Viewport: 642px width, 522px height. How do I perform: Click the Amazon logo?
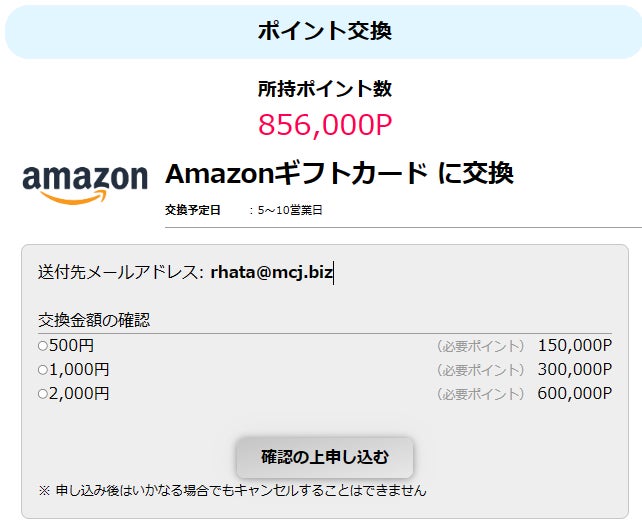(x=85, y=183)
